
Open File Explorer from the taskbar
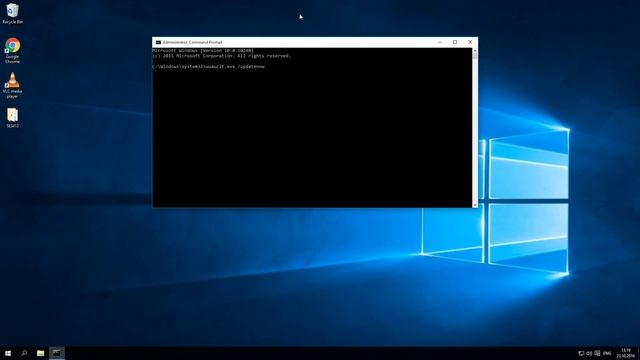(x=40, y=353)
